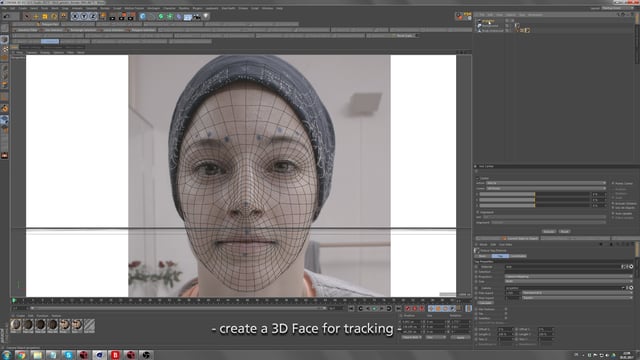Click the Undo arrow icon in top toolbar
This screenshot has height=360, width=640.
tap(7, 16)
